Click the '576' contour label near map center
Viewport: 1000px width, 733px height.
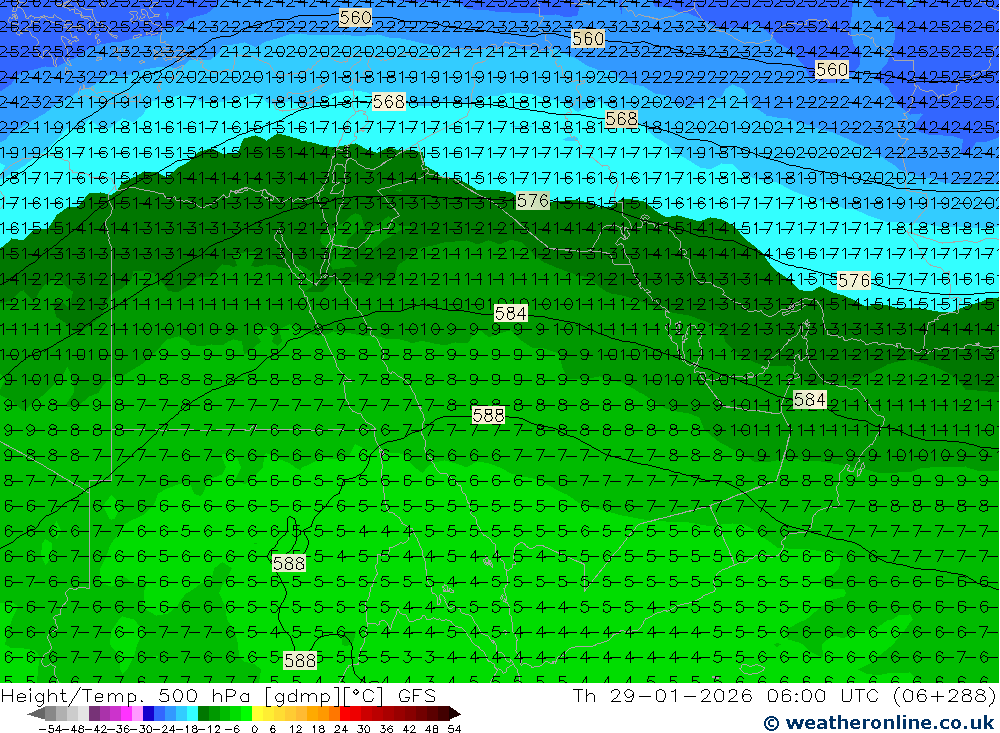tap(533, 201)
